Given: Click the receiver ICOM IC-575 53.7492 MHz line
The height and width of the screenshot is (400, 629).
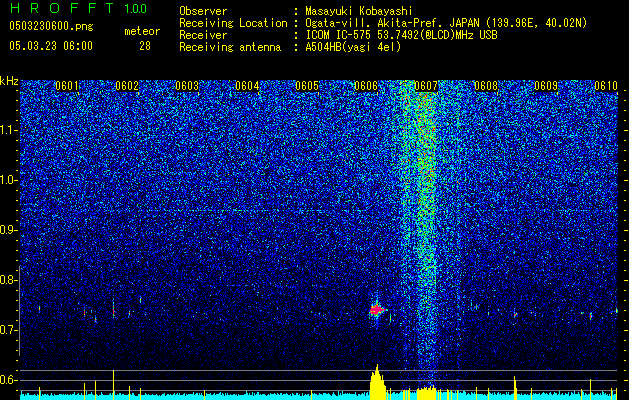Looking at the screenshot, I should tap(401, 35).
